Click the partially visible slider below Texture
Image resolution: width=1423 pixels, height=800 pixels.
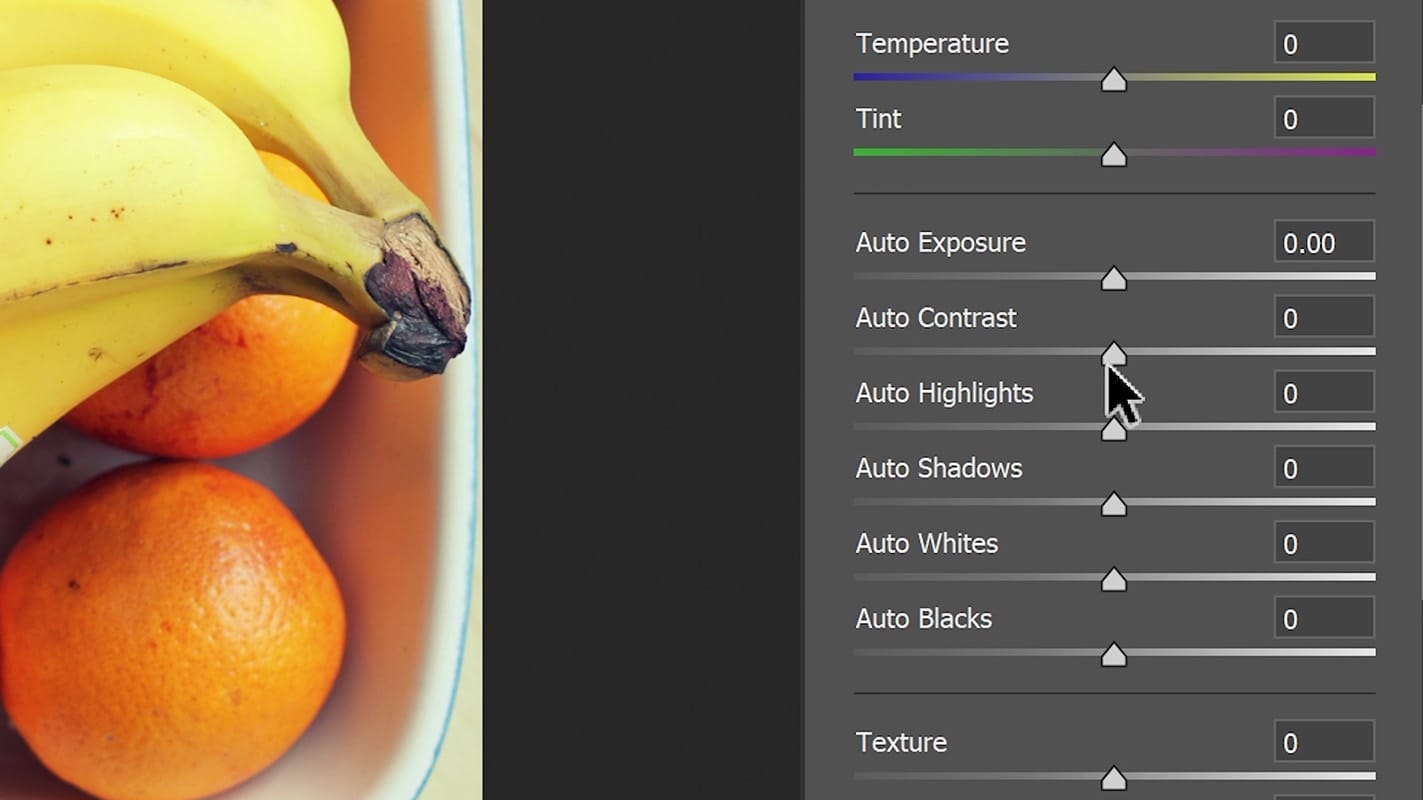pos(1113,797)
